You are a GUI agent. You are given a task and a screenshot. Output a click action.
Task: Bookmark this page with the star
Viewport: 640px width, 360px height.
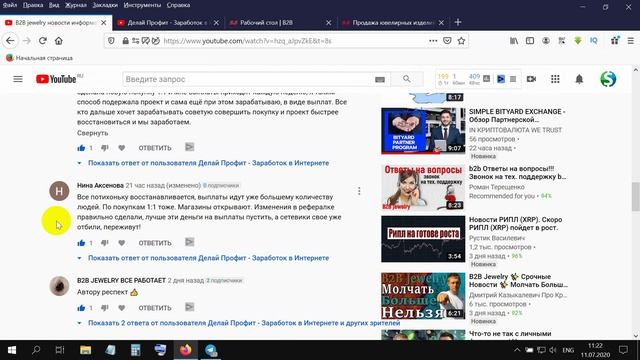461,41
